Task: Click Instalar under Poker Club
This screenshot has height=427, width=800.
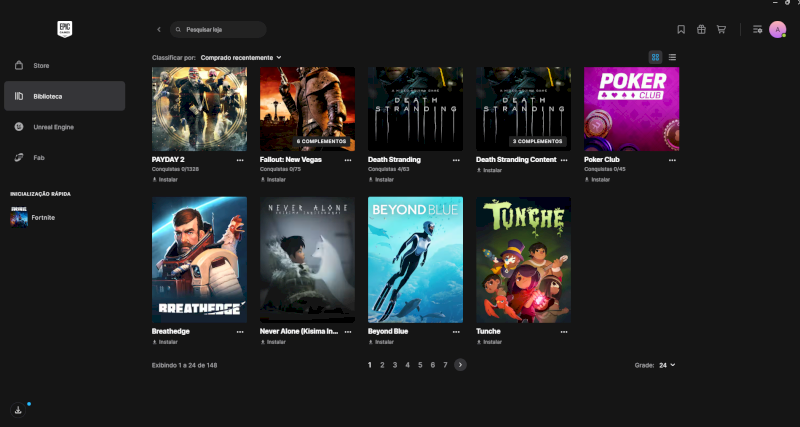Action: pyautogui.click(x=597, y=180)
